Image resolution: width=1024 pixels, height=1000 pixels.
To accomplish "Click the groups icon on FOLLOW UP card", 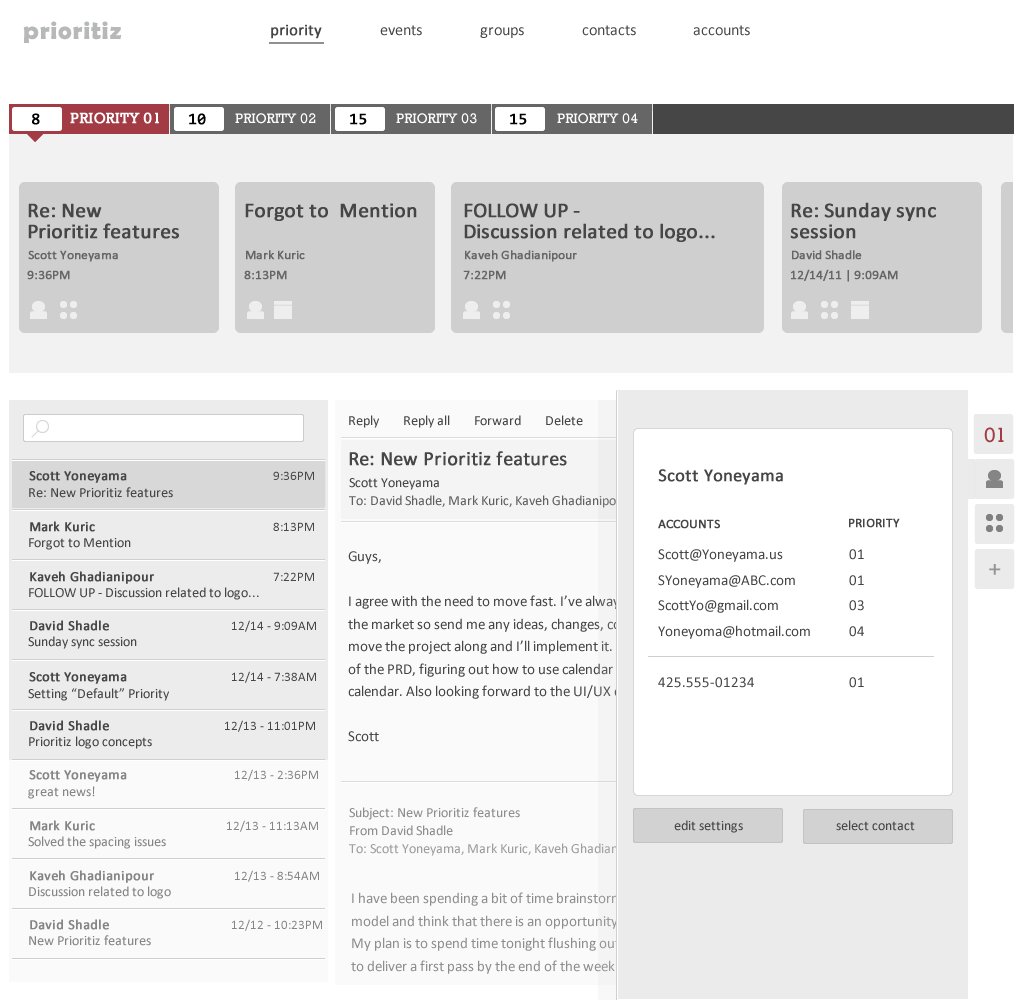I will coord(502,310).
